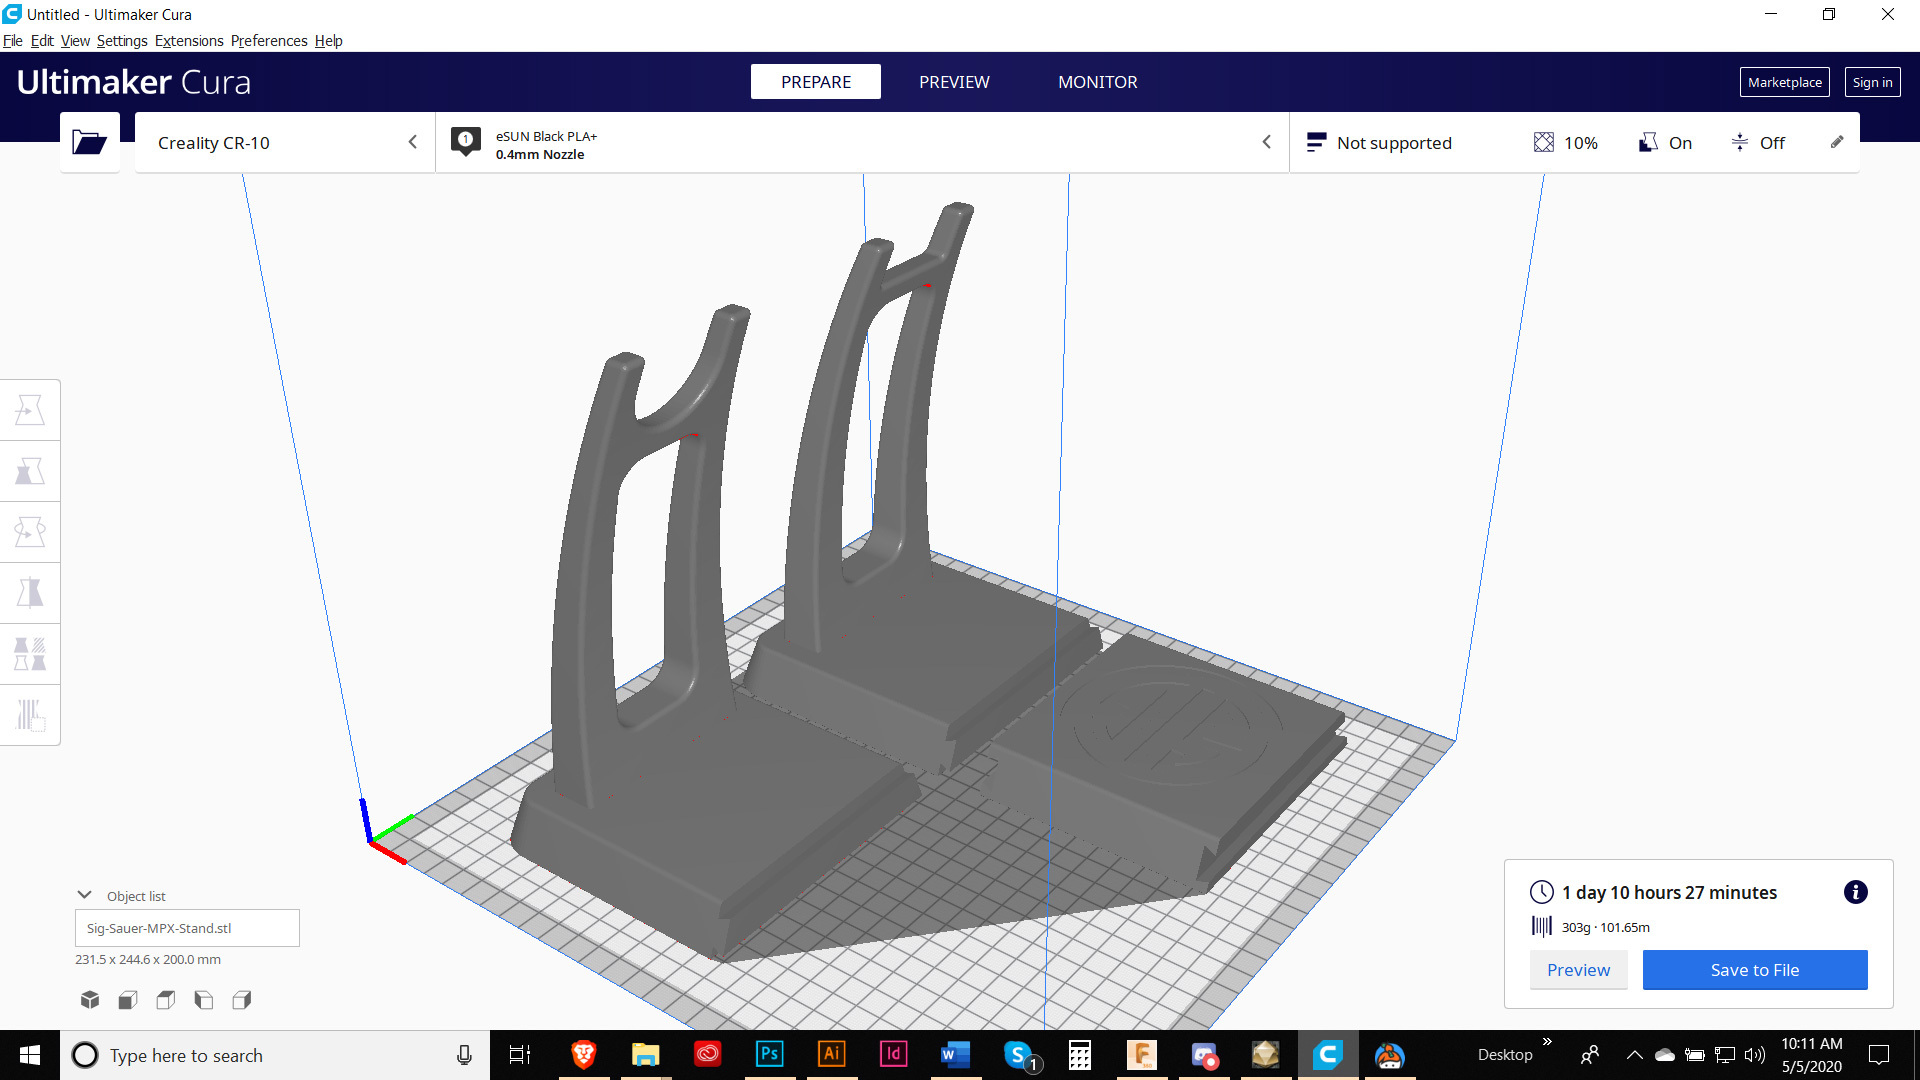Image resolution: width=1920 pixels, height=1080 pixels.
Task: Open the Help menu
Action: pyautogui.click(x=328, y=41)
